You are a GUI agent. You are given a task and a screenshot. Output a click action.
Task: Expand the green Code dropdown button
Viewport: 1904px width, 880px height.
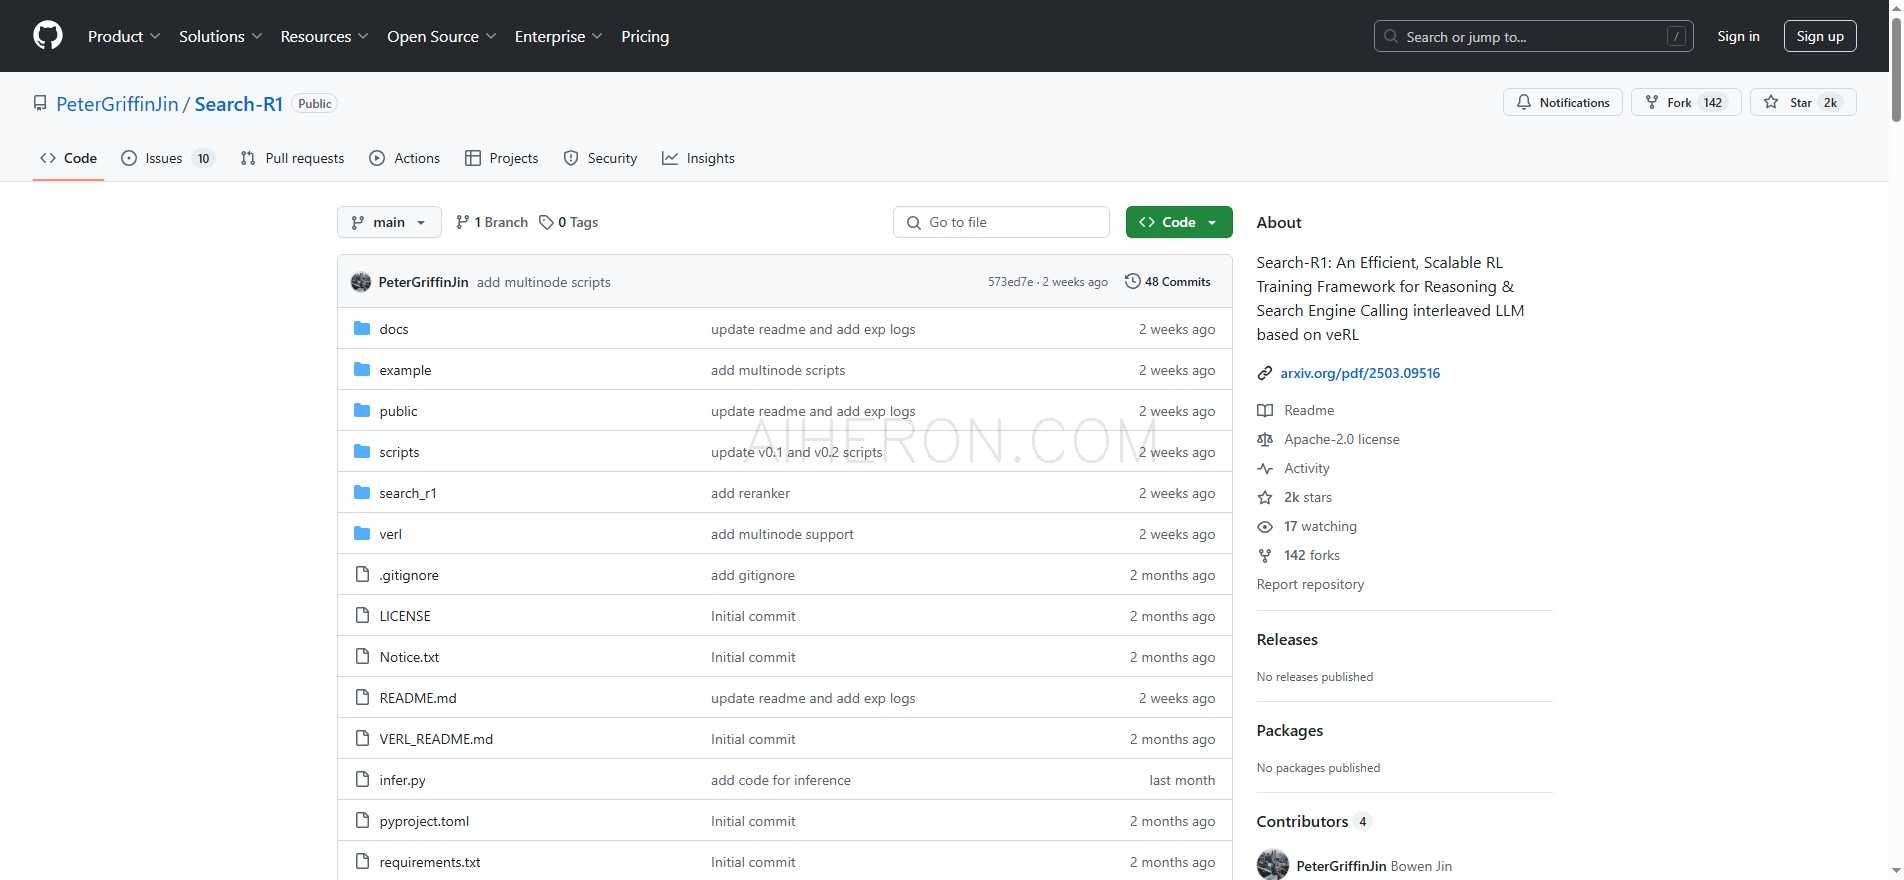click(x=1178, y=222)
